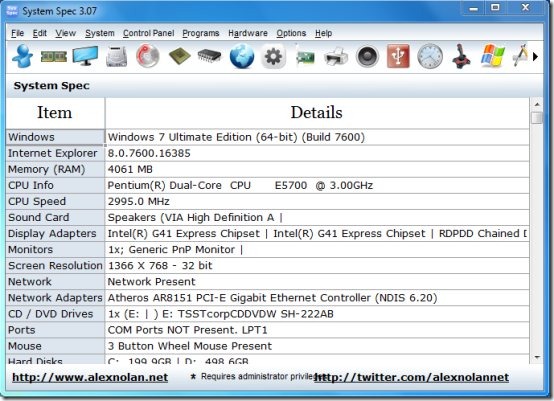Open the Edit menu
Image resolution: width=554 pixels, height=401 pixels.
40,33
